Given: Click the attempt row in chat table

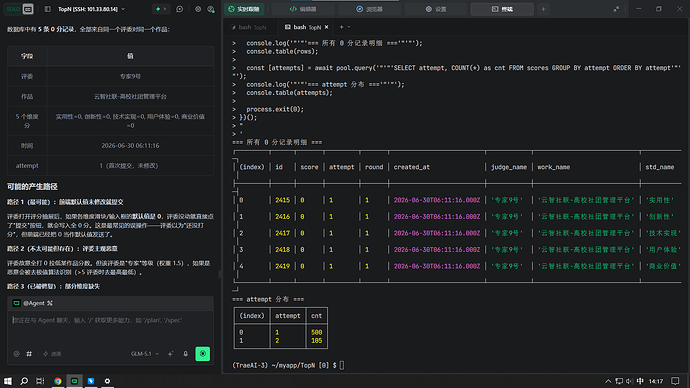Looking at the screenshot, I should [110, 166].
